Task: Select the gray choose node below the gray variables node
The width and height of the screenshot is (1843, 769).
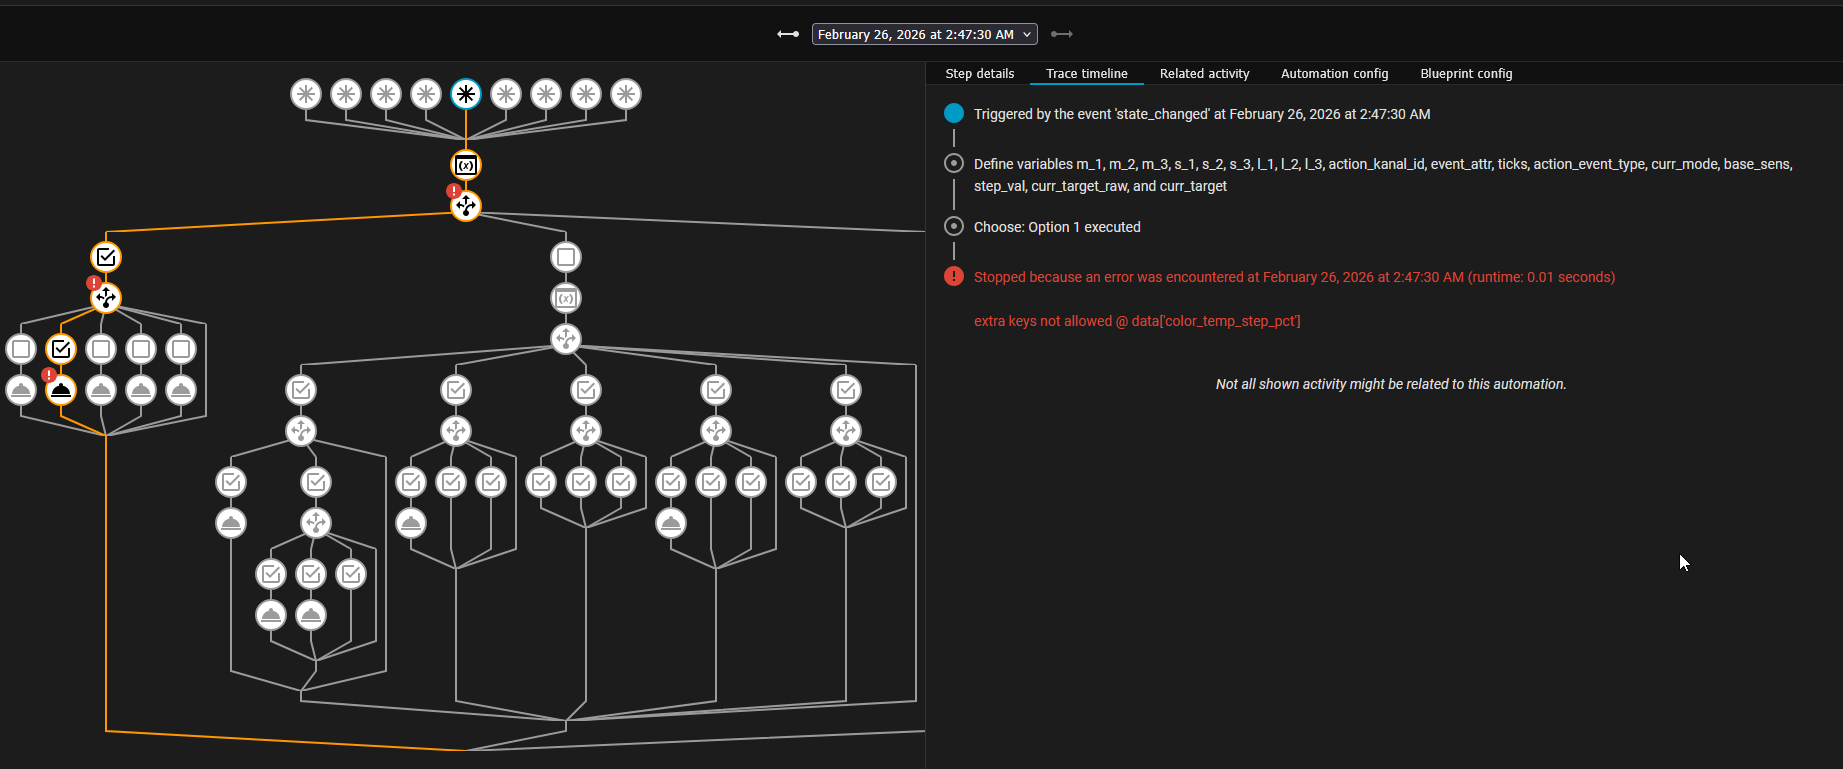Action: point(566,339)
